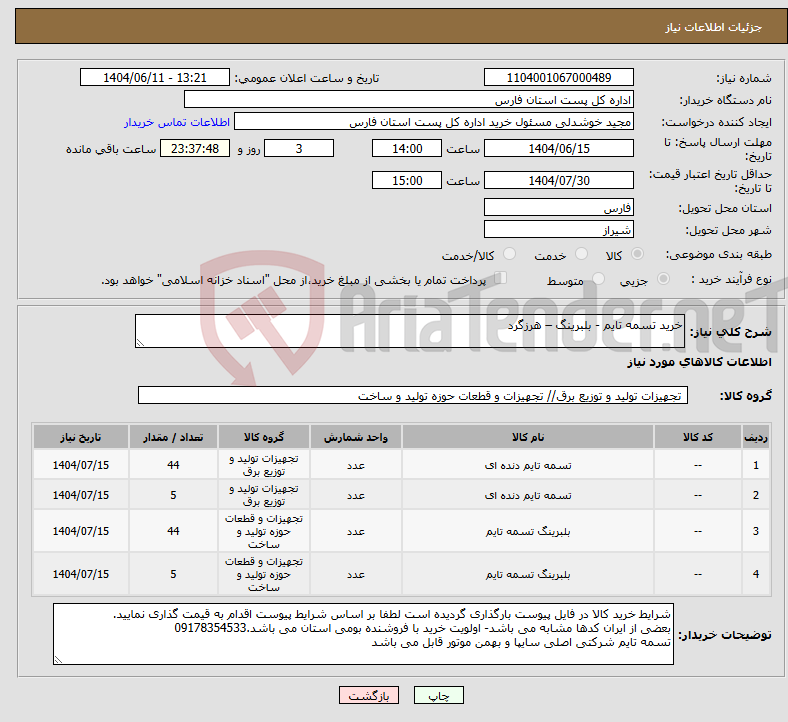This screenshot has height=722, width=788.
Task: Click the نام کالا column header
Action: [x=528, y=437]
